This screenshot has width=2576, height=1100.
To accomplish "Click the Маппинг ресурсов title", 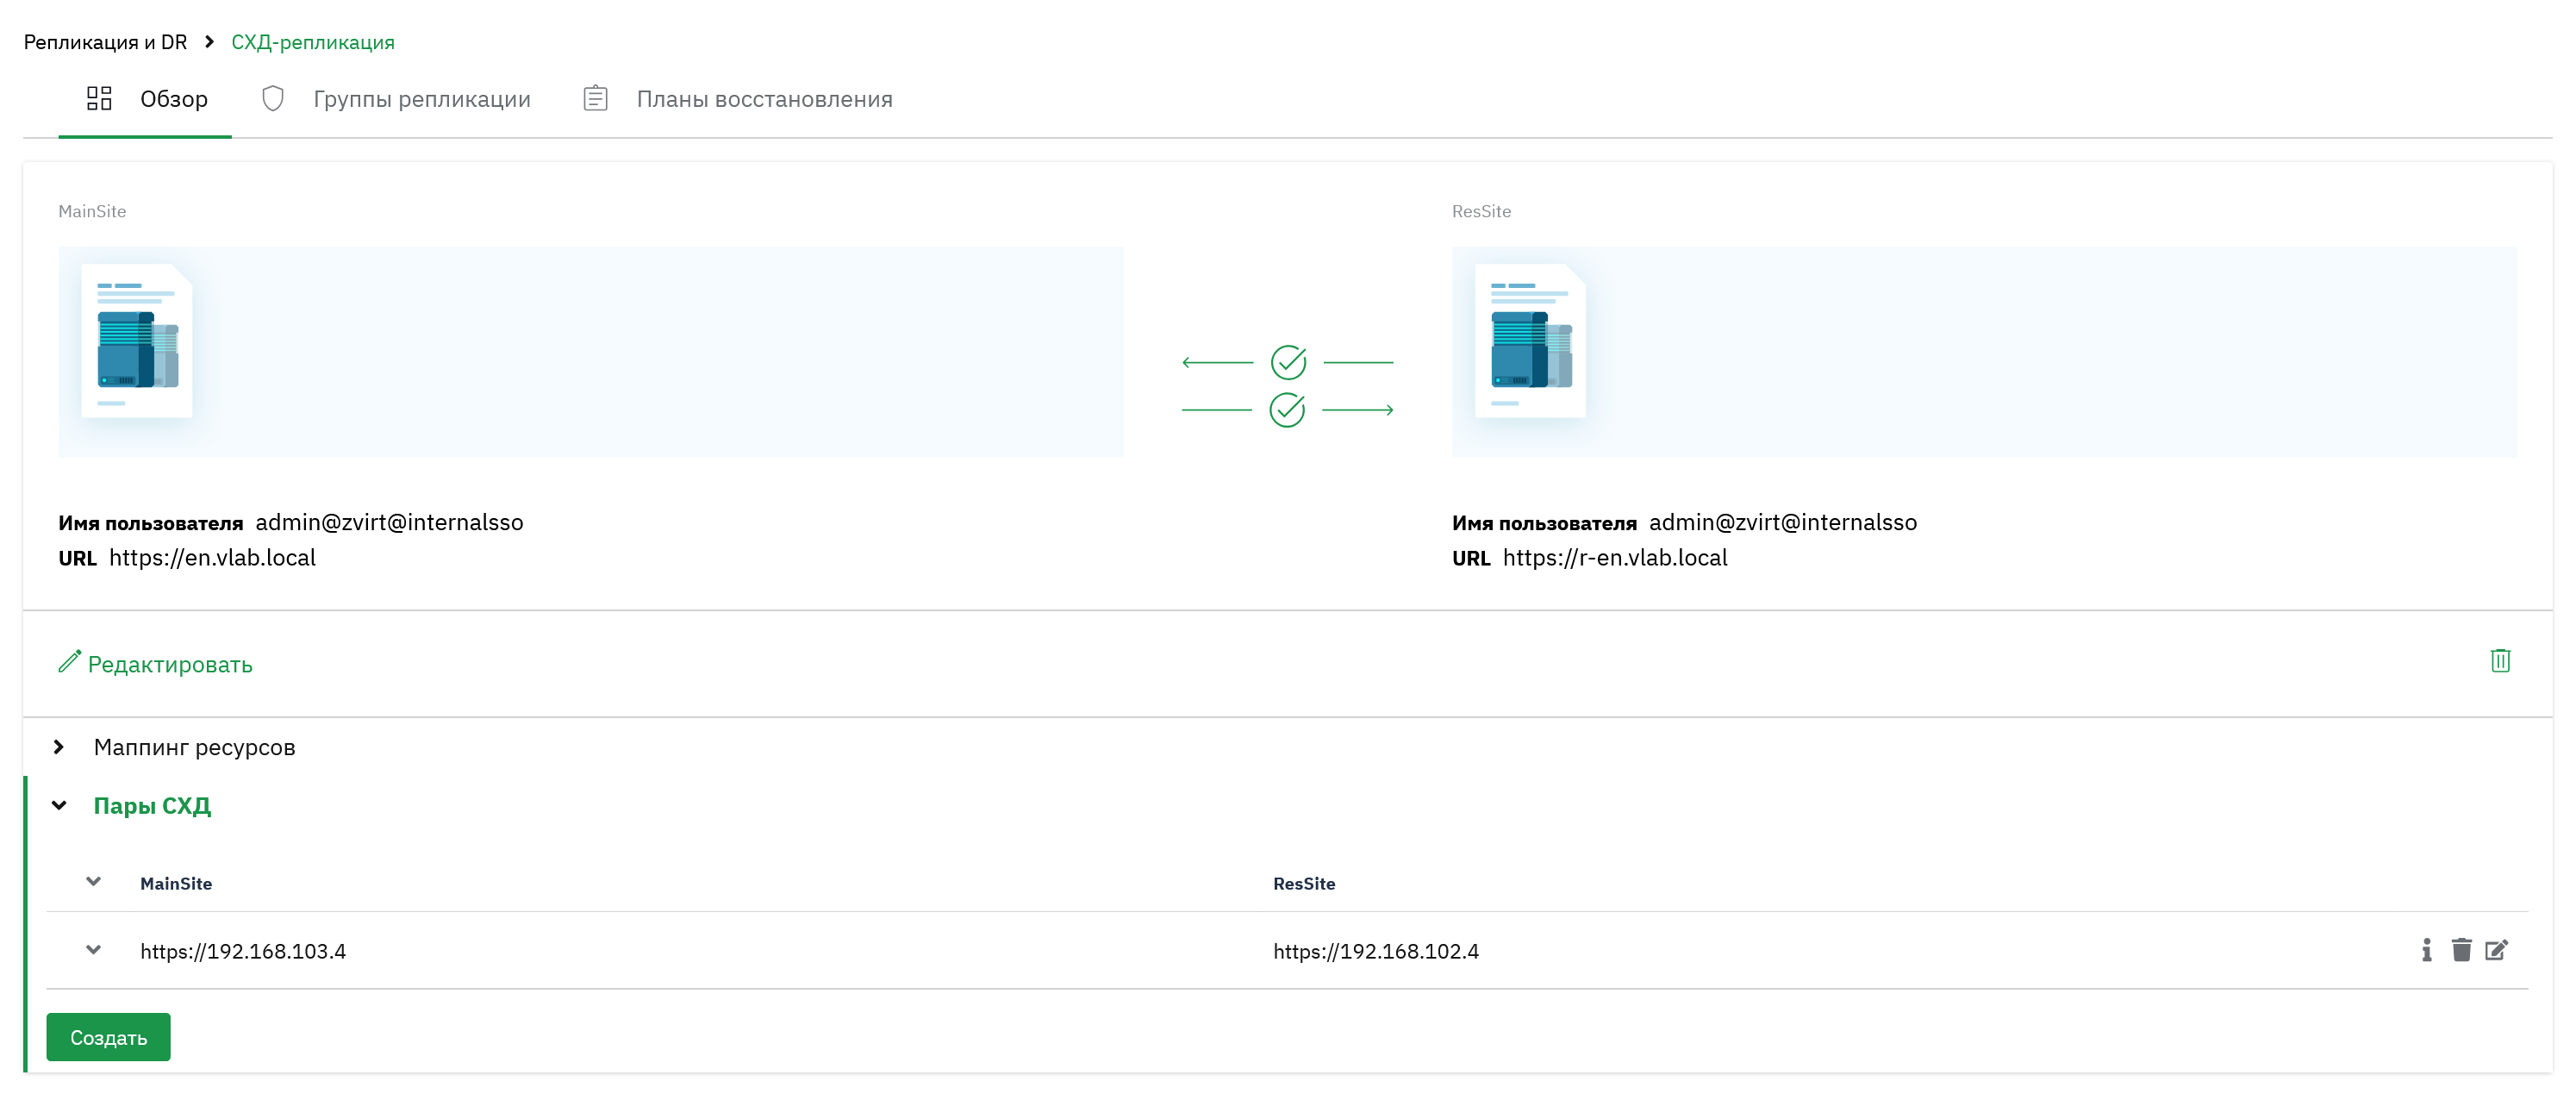I will [194, 747].
